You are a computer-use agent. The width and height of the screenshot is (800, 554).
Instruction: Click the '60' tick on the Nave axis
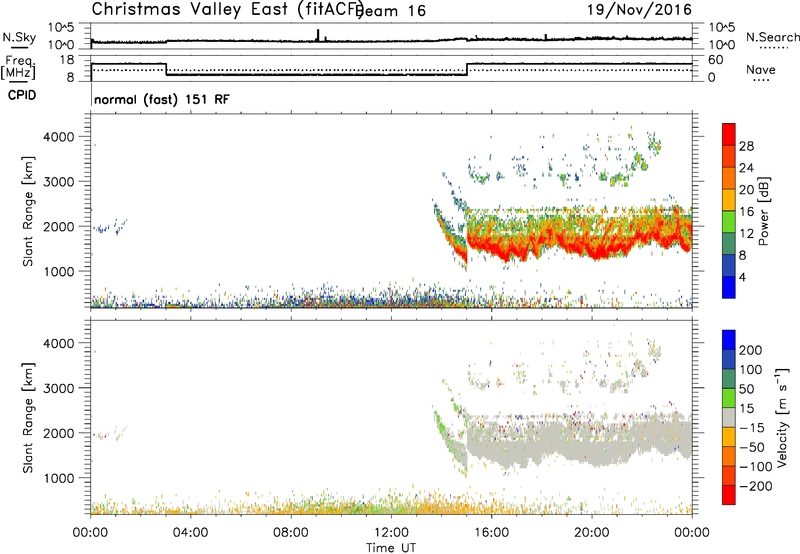[x=715, y=60]
